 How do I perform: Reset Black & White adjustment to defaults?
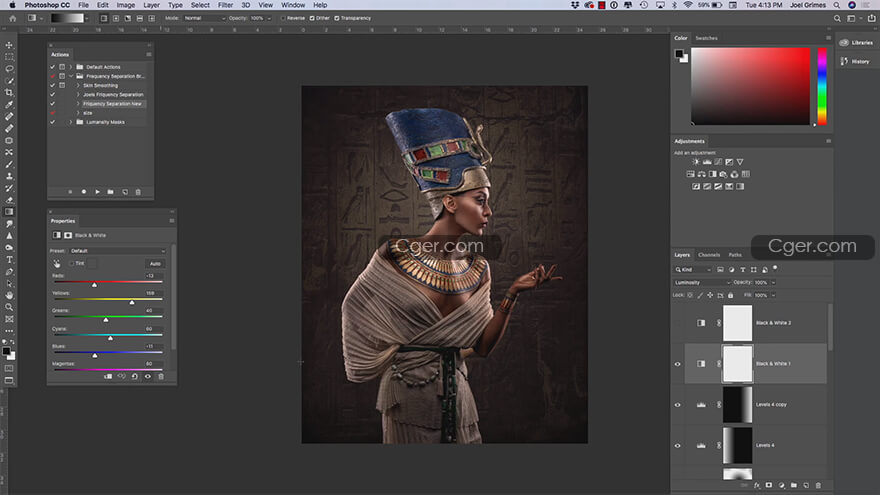(135, 377)
